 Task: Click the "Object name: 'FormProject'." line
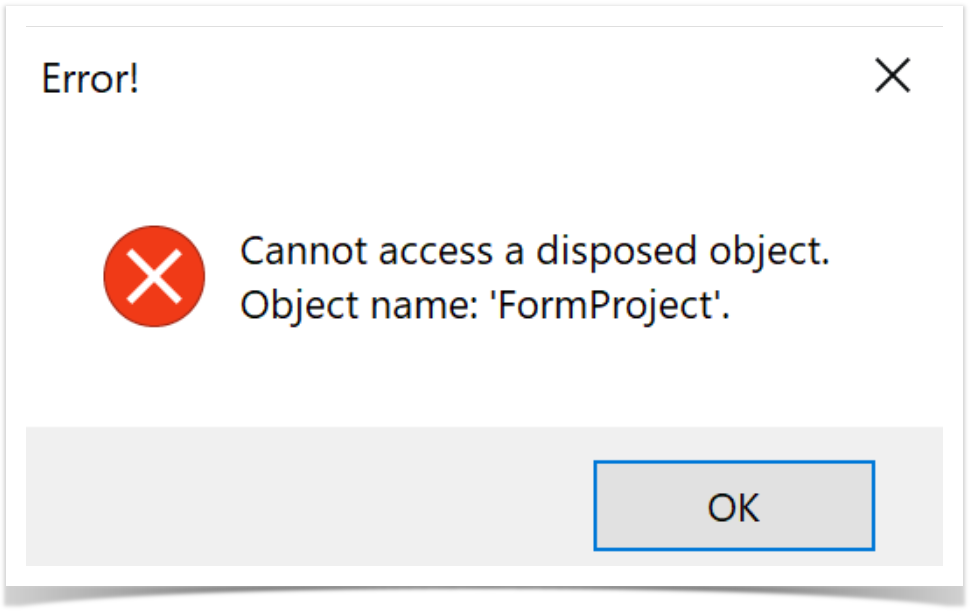[485, 304]
